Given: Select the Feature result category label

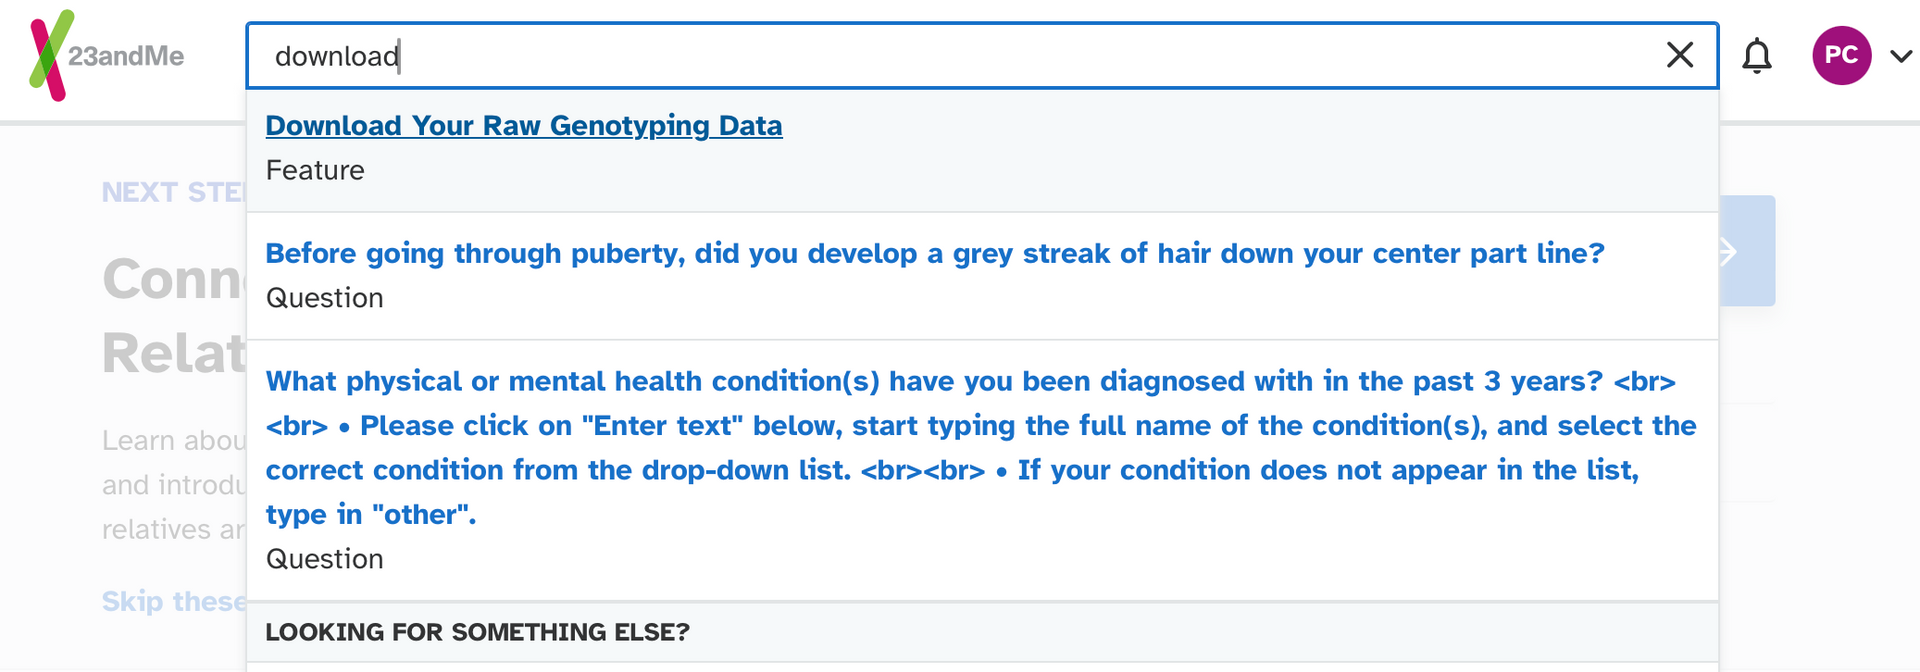Looking at the screenshot, I should (x=314, y=170).
